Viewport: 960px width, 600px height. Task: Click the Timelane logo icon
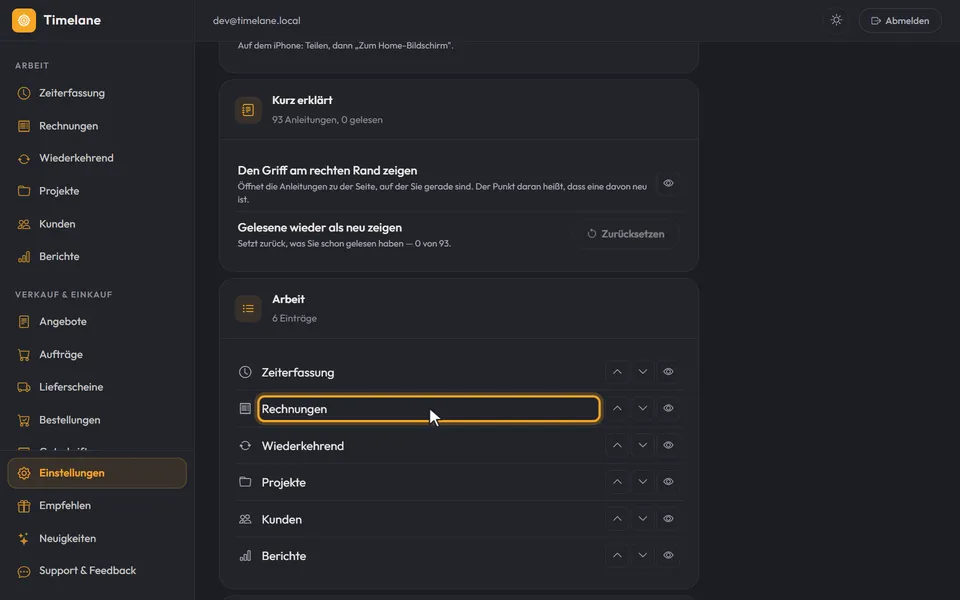pyautogui.click(x=24, y=20)
